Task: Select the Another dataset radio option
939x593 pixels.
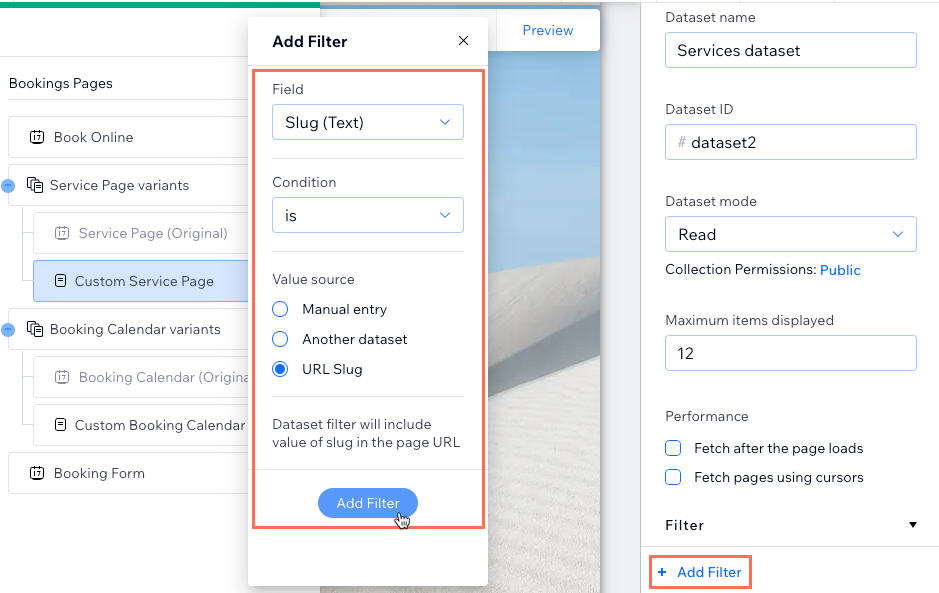Action: pyautogui.click(x=280, y=339)
